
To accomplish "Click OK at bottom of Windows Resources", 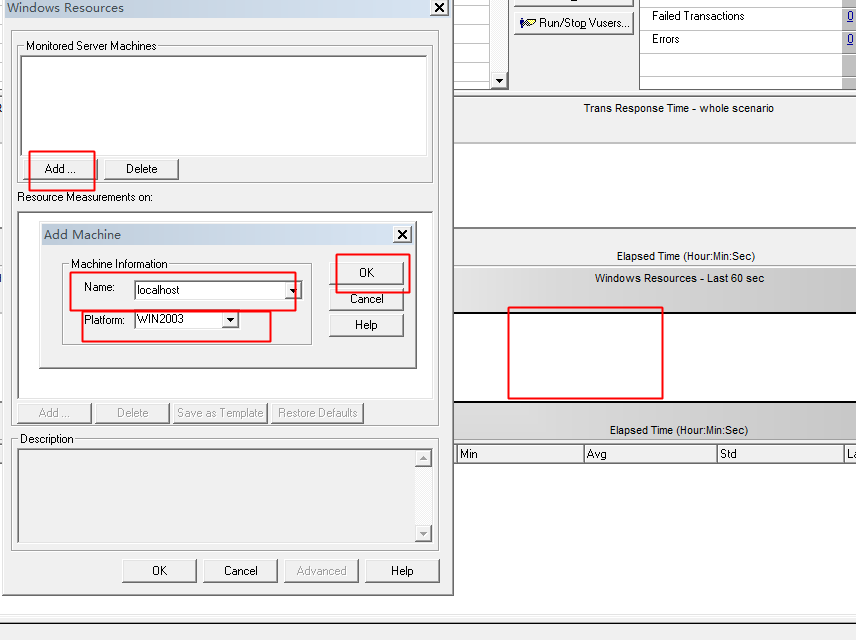I will [x=159, y=571].
